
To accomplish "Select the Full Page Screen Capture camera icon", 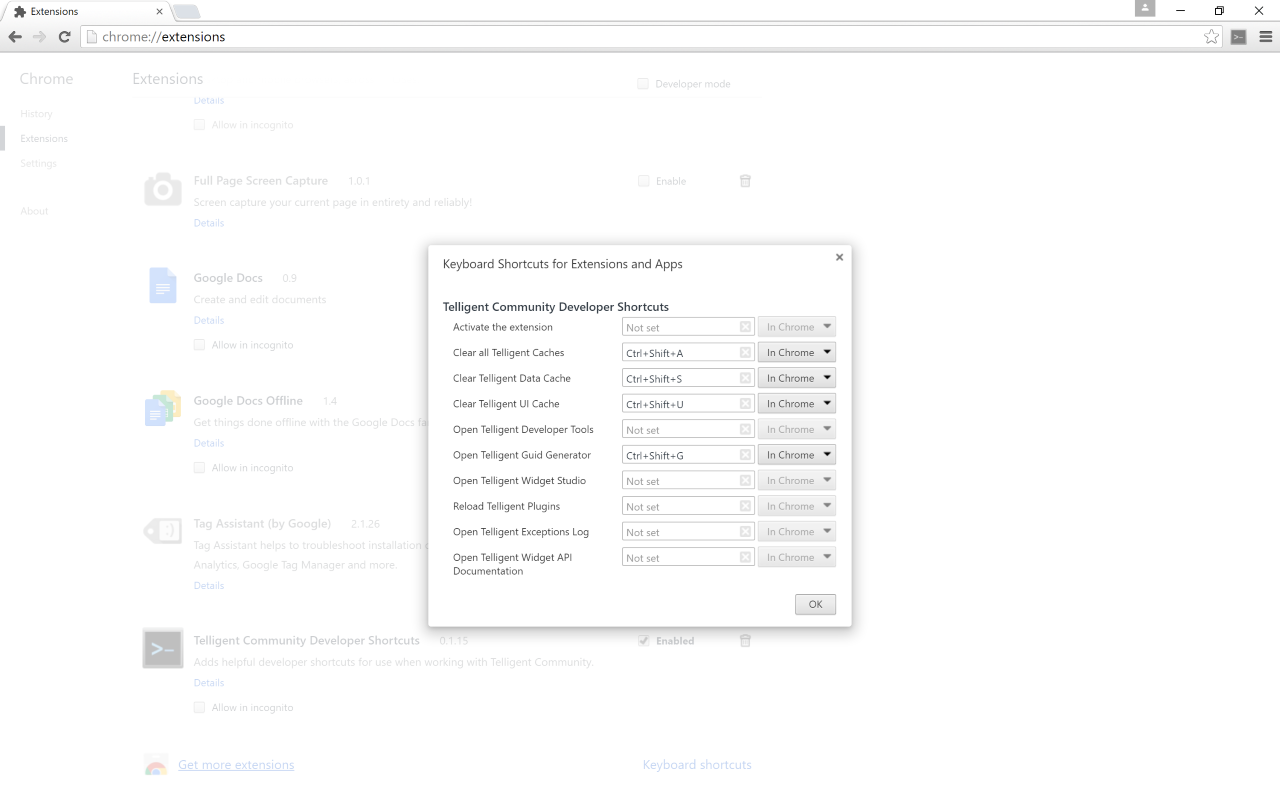I will 162,188.
